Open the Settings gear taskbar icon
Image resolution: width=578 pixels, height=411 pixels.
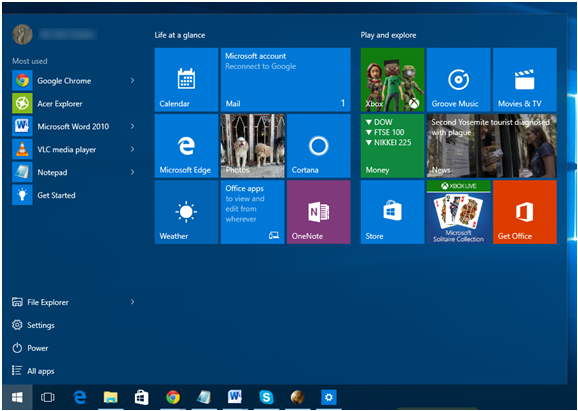click(328, 397)
